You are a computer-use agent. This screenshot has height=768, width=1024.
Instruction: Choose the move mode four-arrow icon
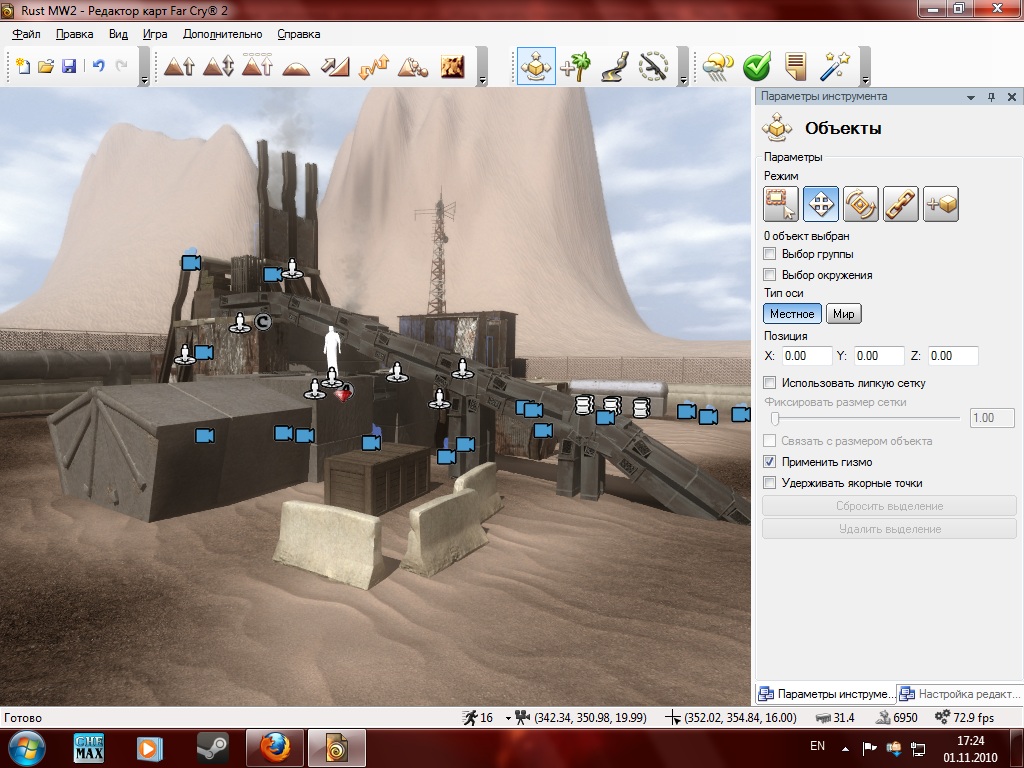click(821, 204)
